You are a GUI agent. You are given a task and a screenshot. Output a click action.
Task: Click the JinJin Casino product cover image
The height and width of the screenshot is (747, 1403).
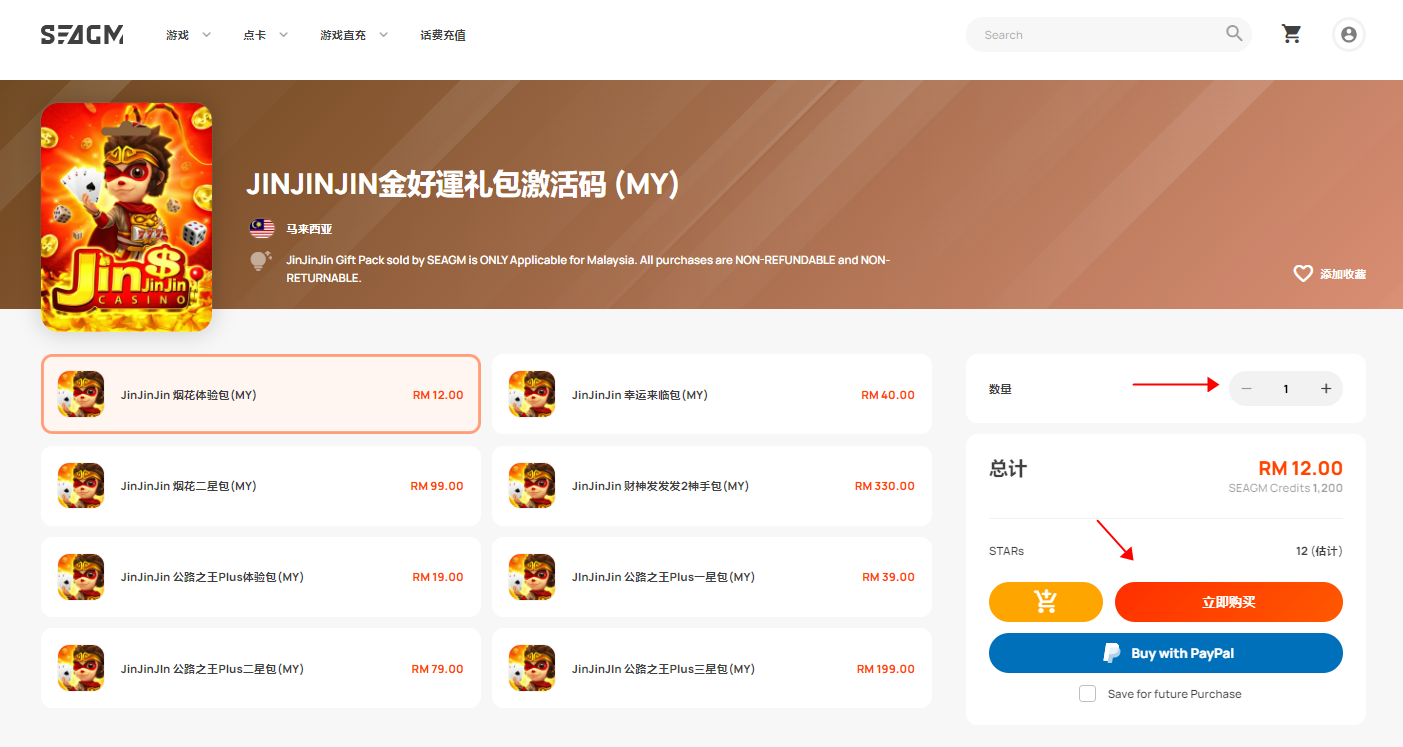[x=127, y=217]
